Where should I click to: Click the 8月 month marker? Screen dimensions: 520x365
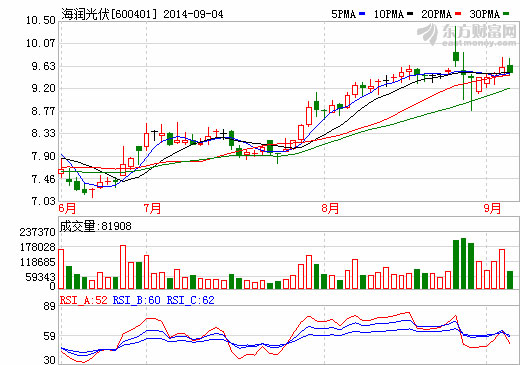coord(330,208)
